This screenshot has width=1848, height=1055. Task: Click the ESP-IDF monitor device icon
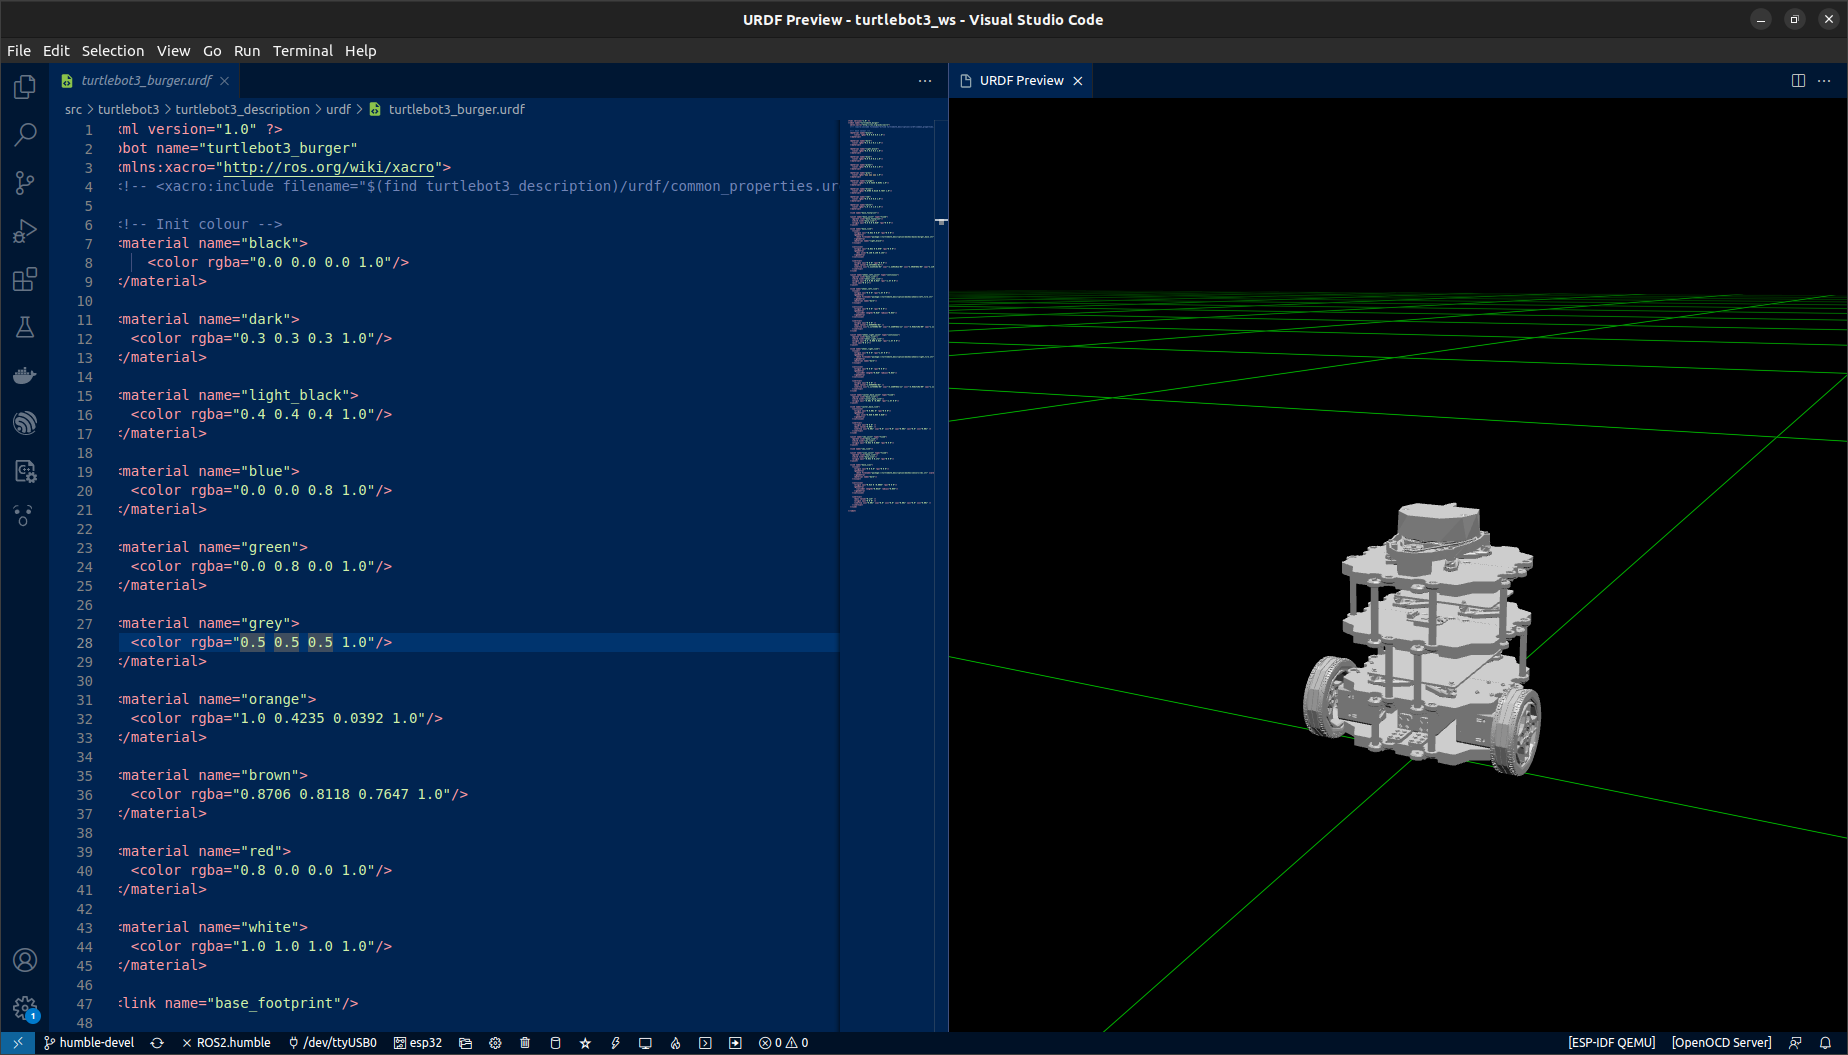pos(645,1043)
